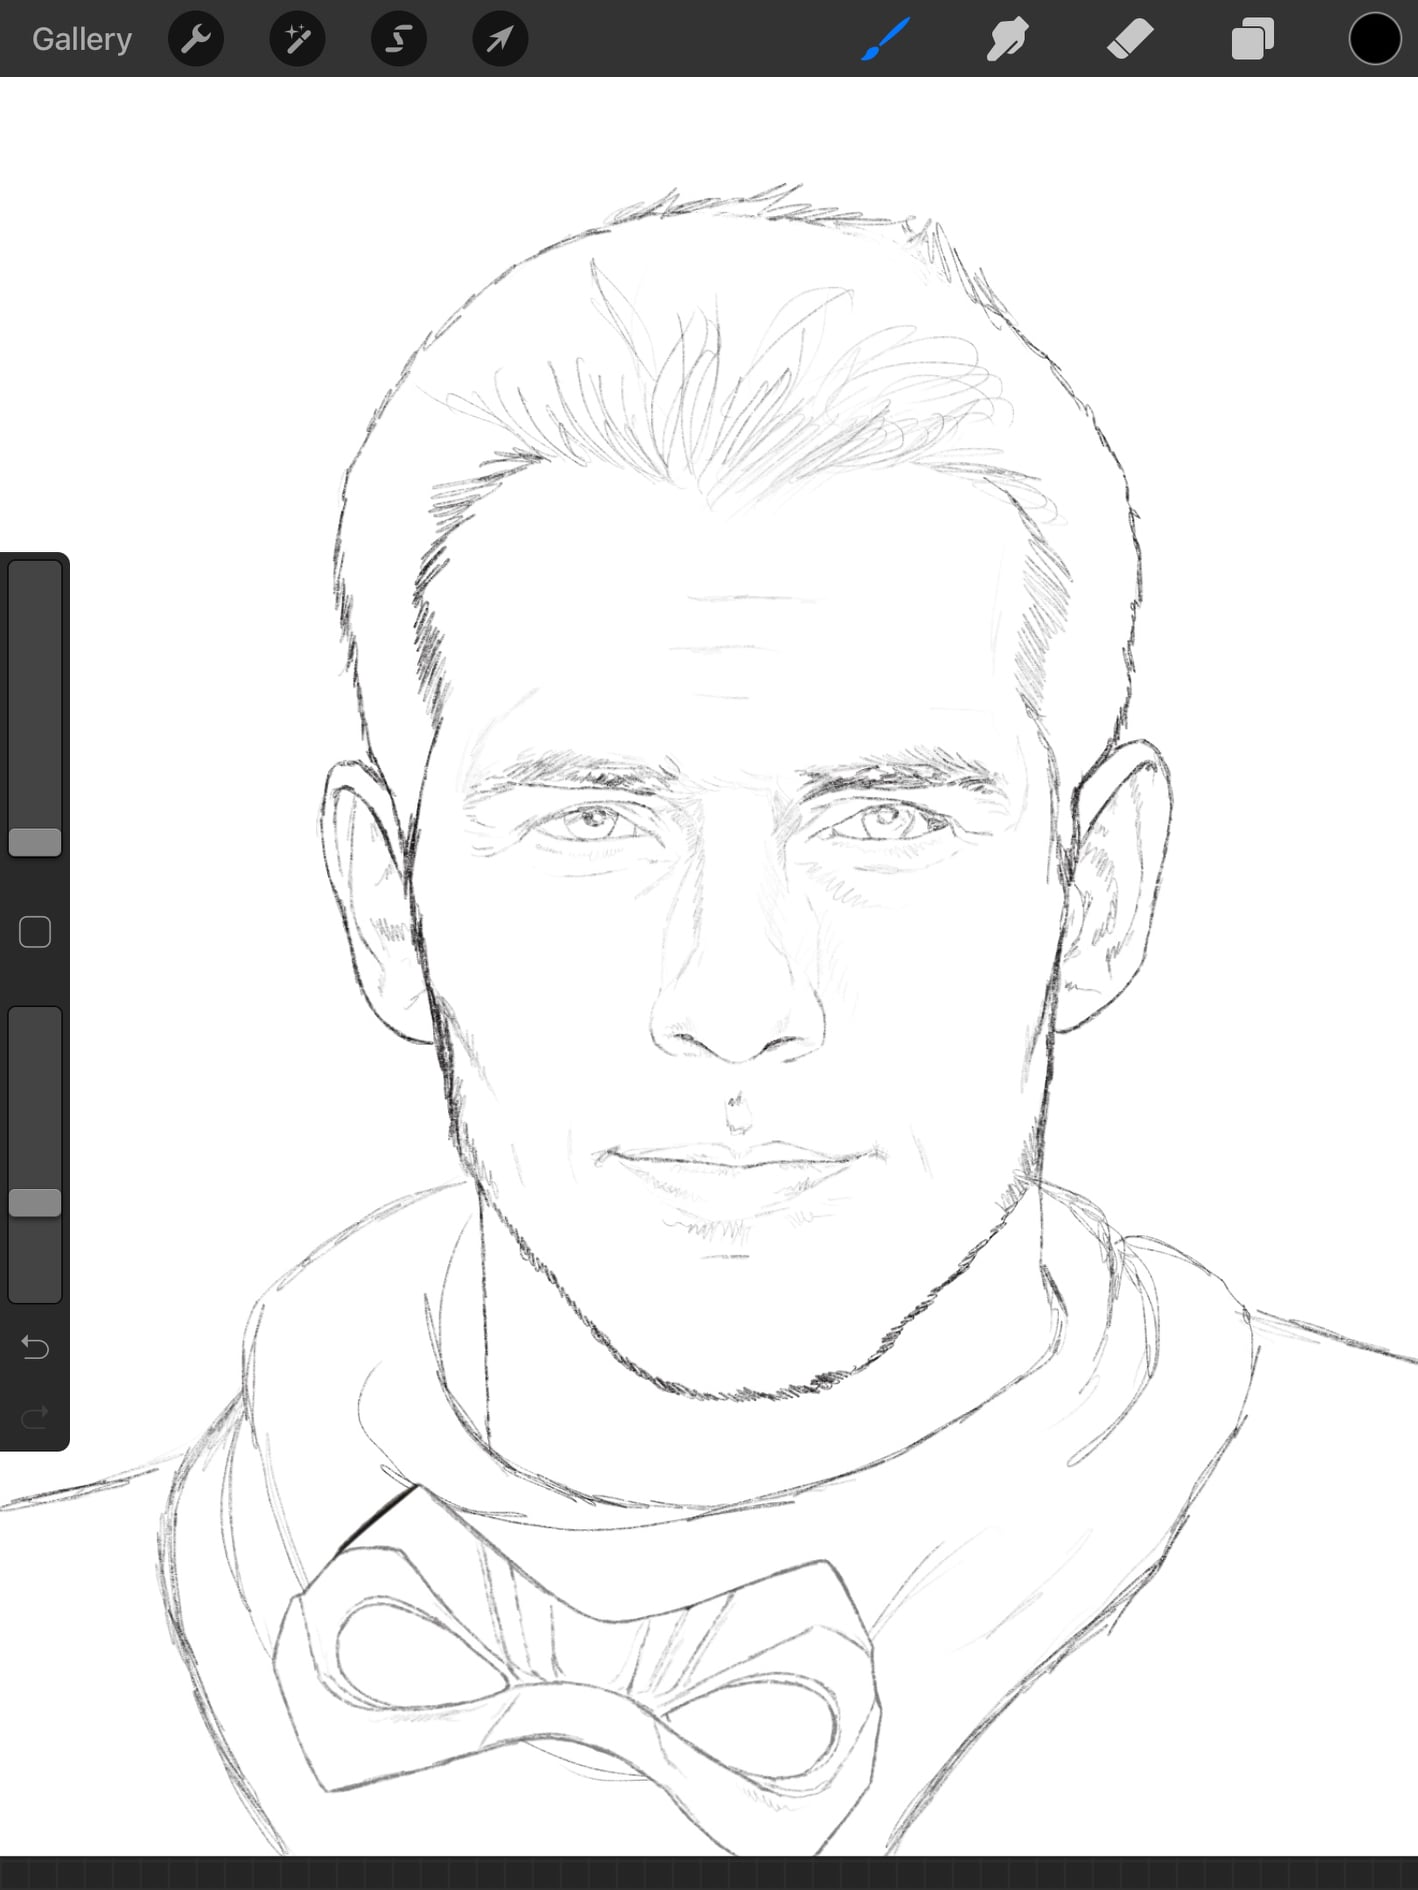Click the brush size slider handle
The height and width of the screenshot is (1890, 1418).
(x=35, y=842)
